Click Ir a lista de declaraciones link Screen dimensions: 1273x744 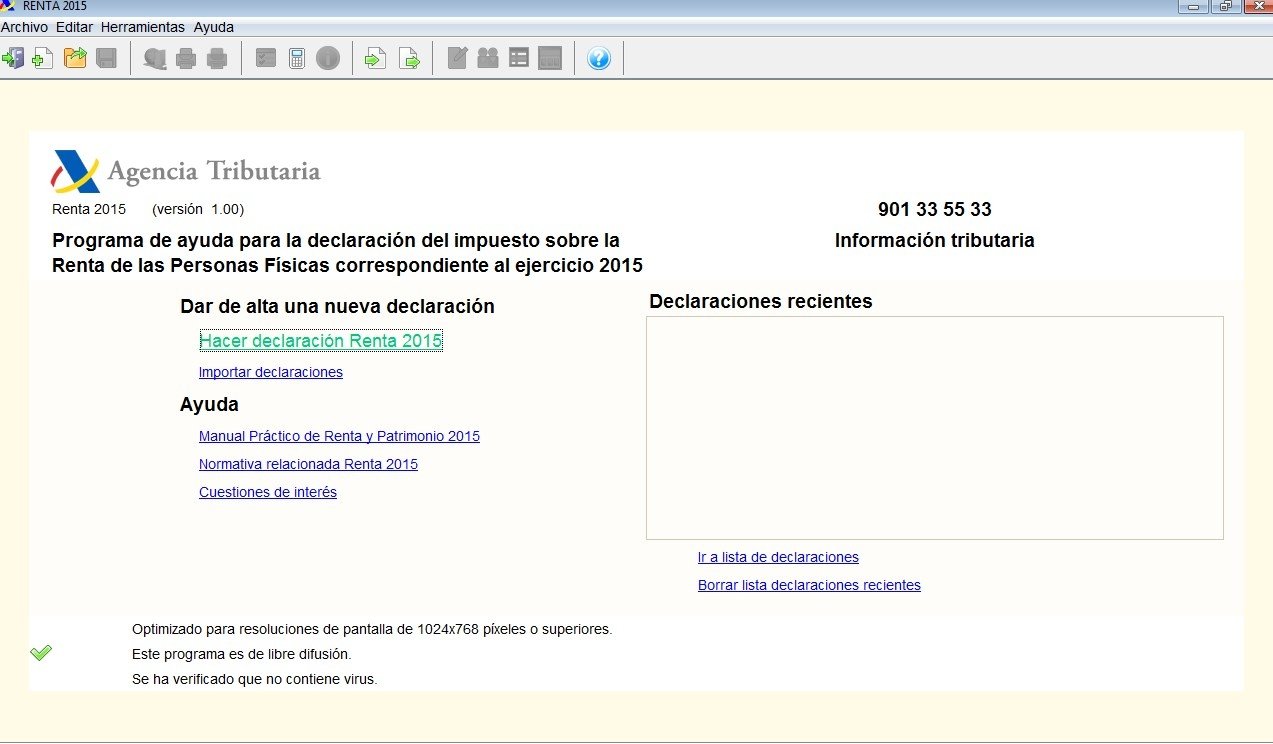[x=778, y=557]
